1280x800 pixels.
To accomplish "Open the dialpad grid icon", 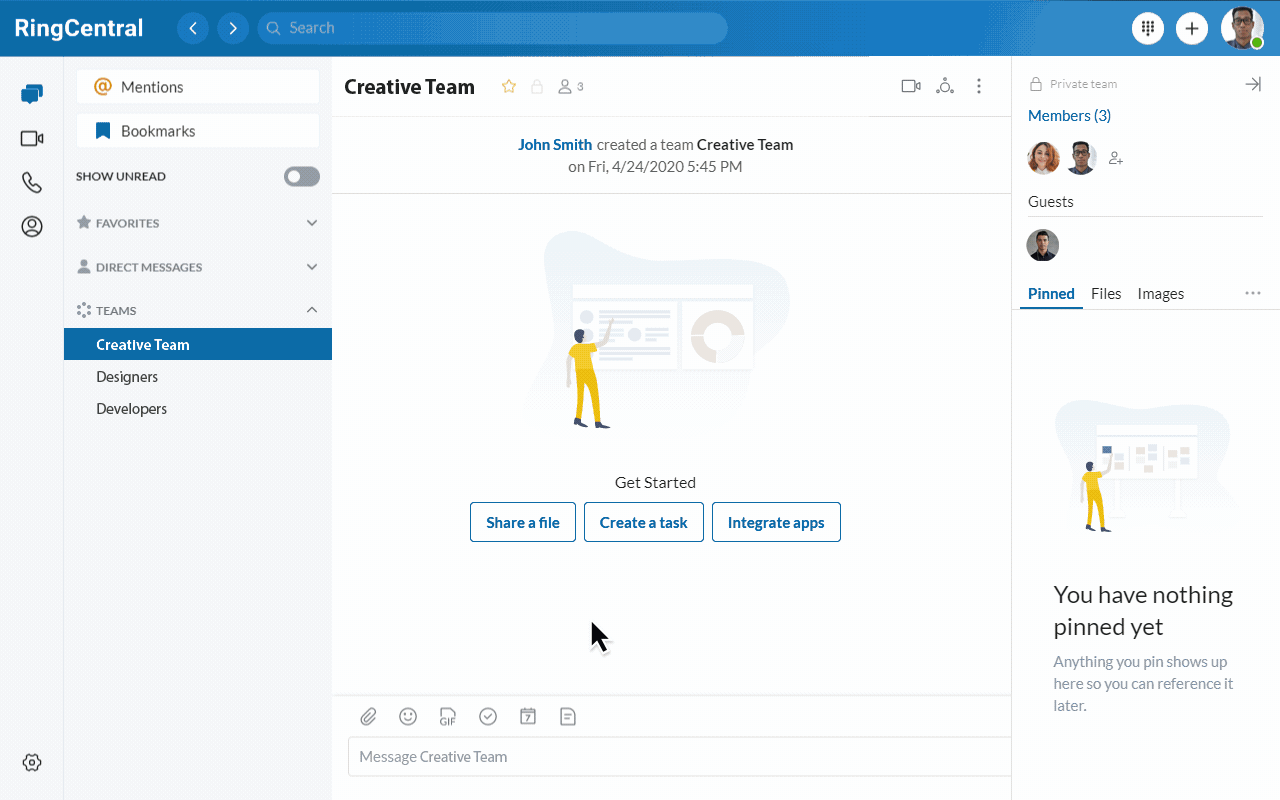I will 1147,28.
